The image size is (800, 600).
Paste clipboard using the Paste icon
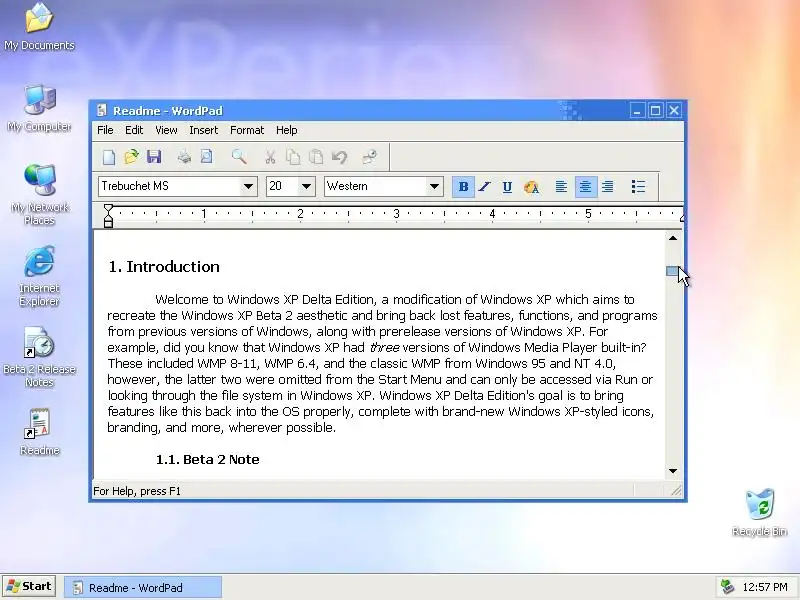(316, 157)
